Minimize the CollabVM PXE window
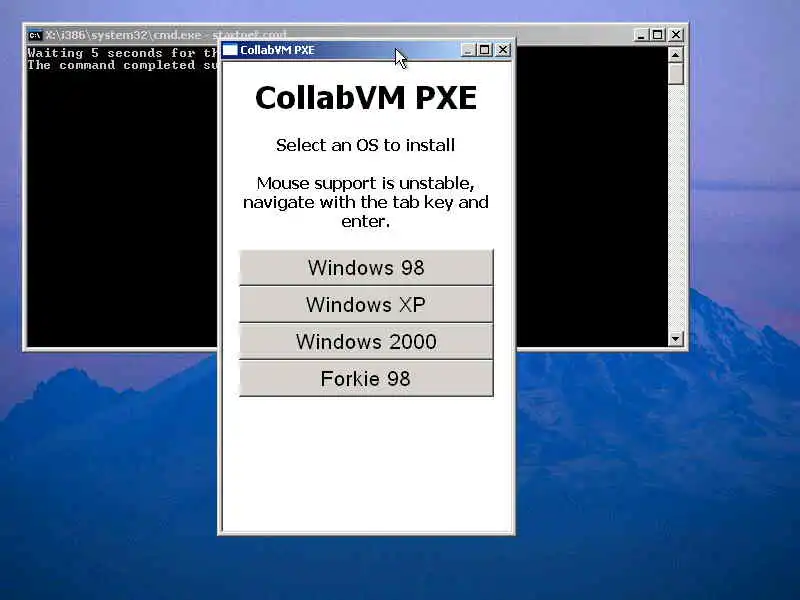 [468, 49]
